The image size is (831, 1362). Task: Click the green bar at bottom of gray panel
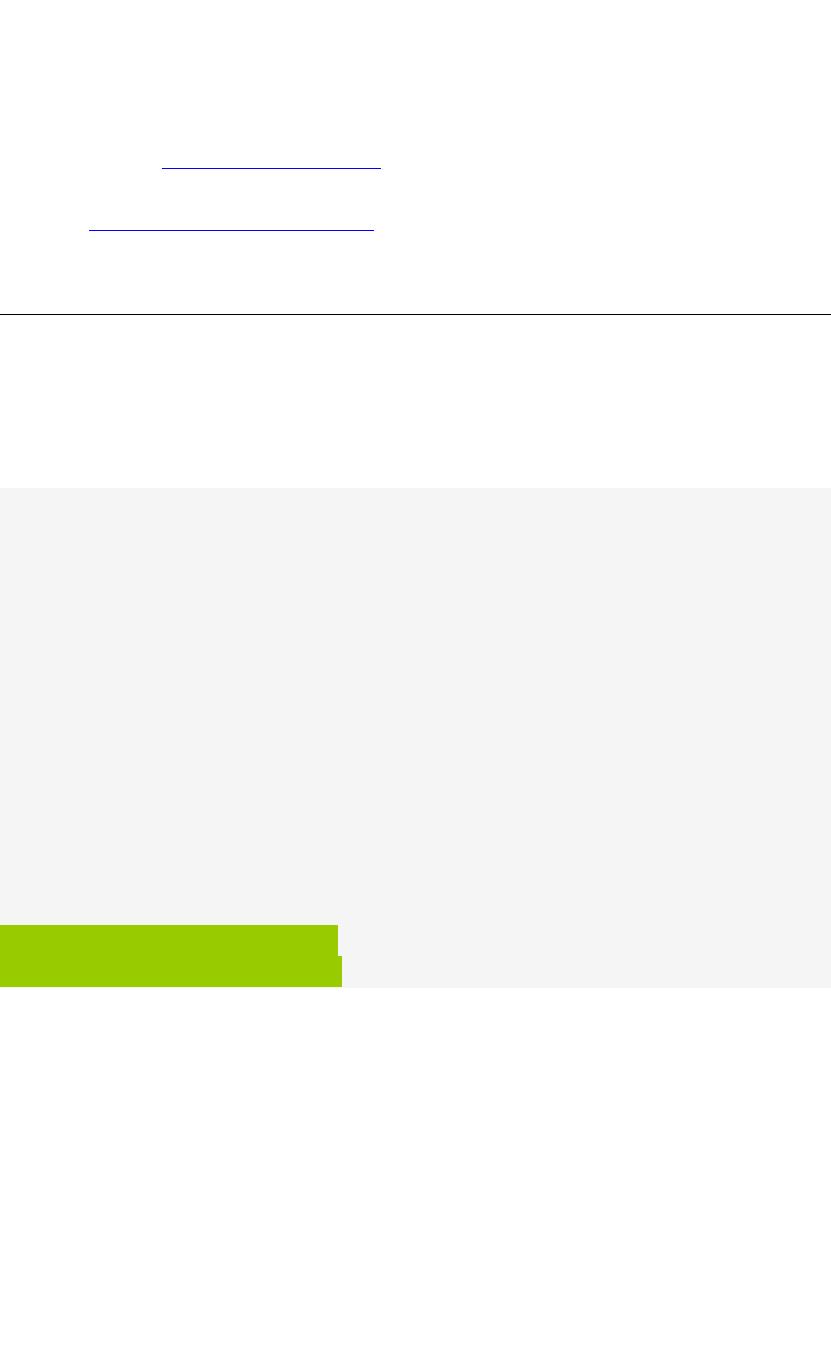170,957
